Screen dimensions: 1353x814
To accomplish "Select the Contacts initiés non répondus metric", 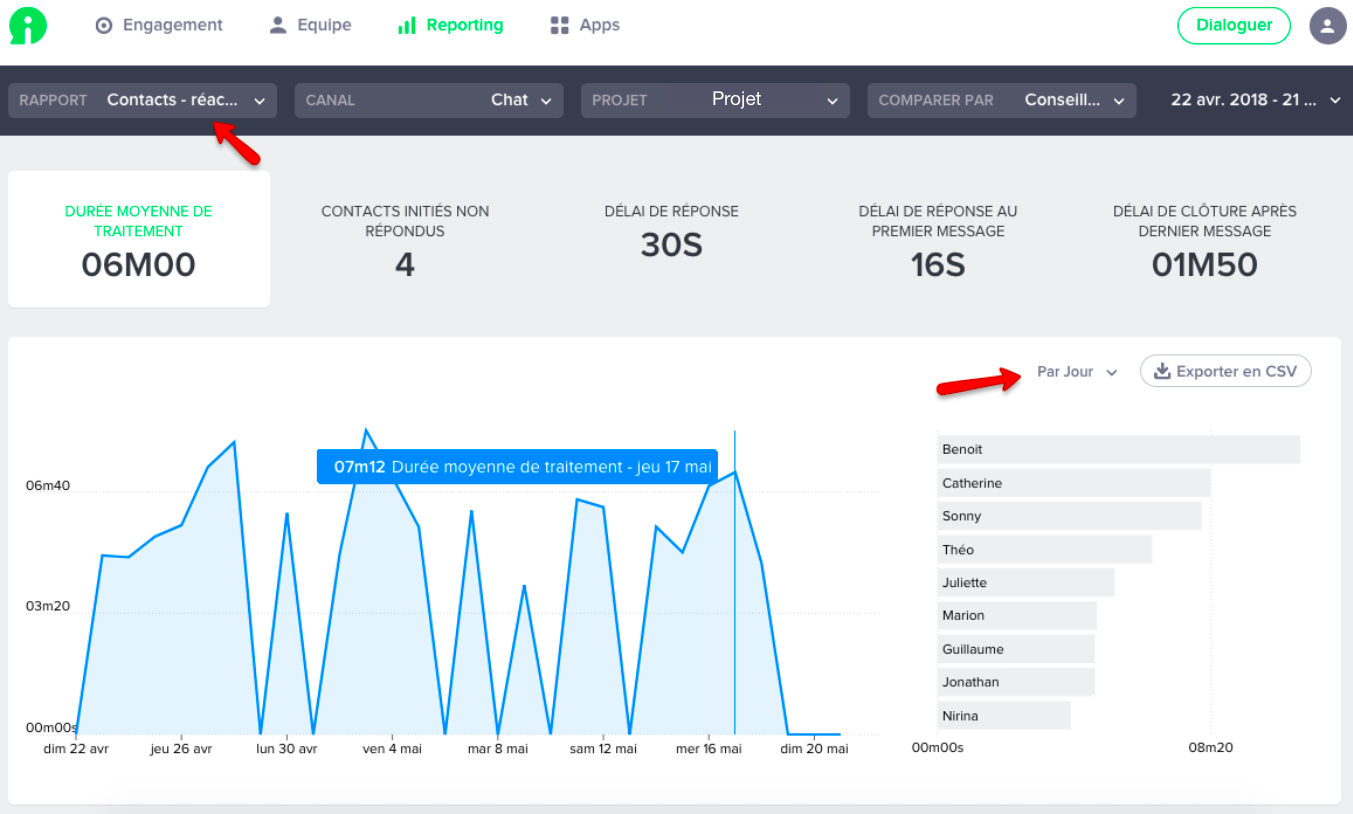I will point(405,239).
